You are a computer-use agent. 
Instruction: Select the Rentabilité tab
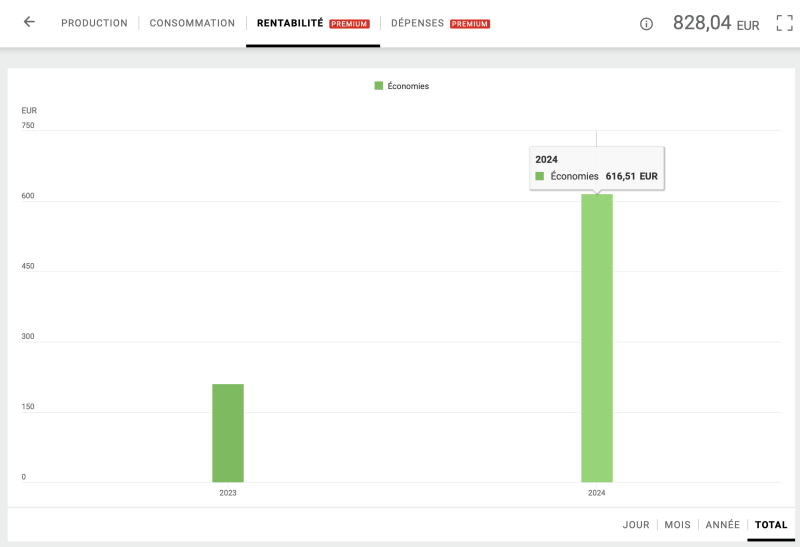(290, 23)
